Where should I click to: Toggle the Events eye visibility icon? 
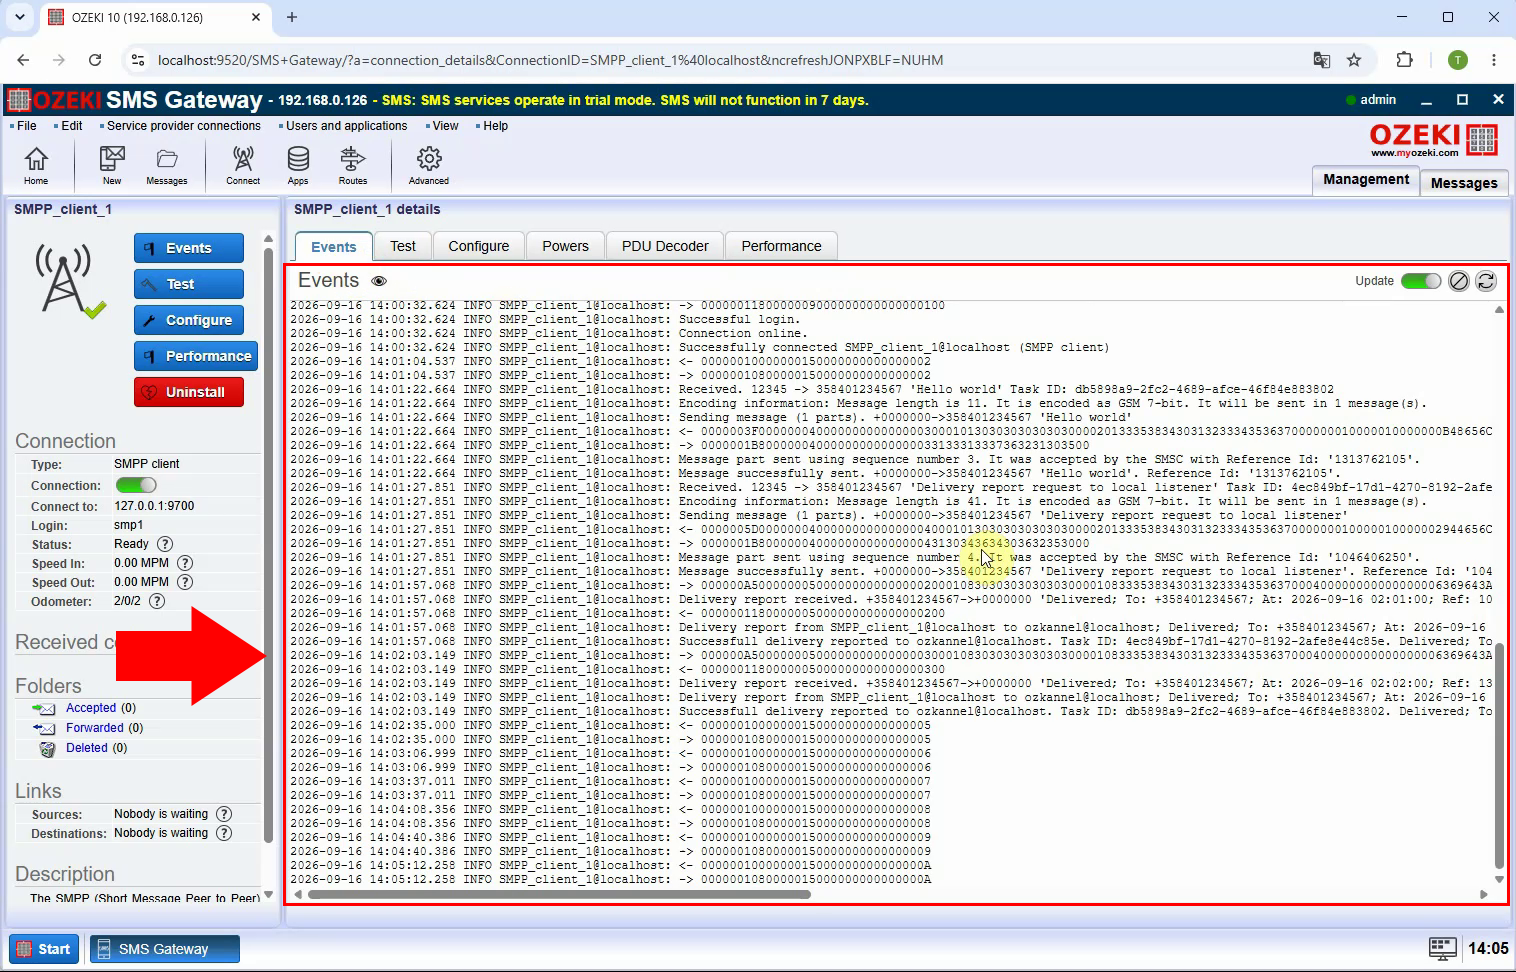(379, 281)
